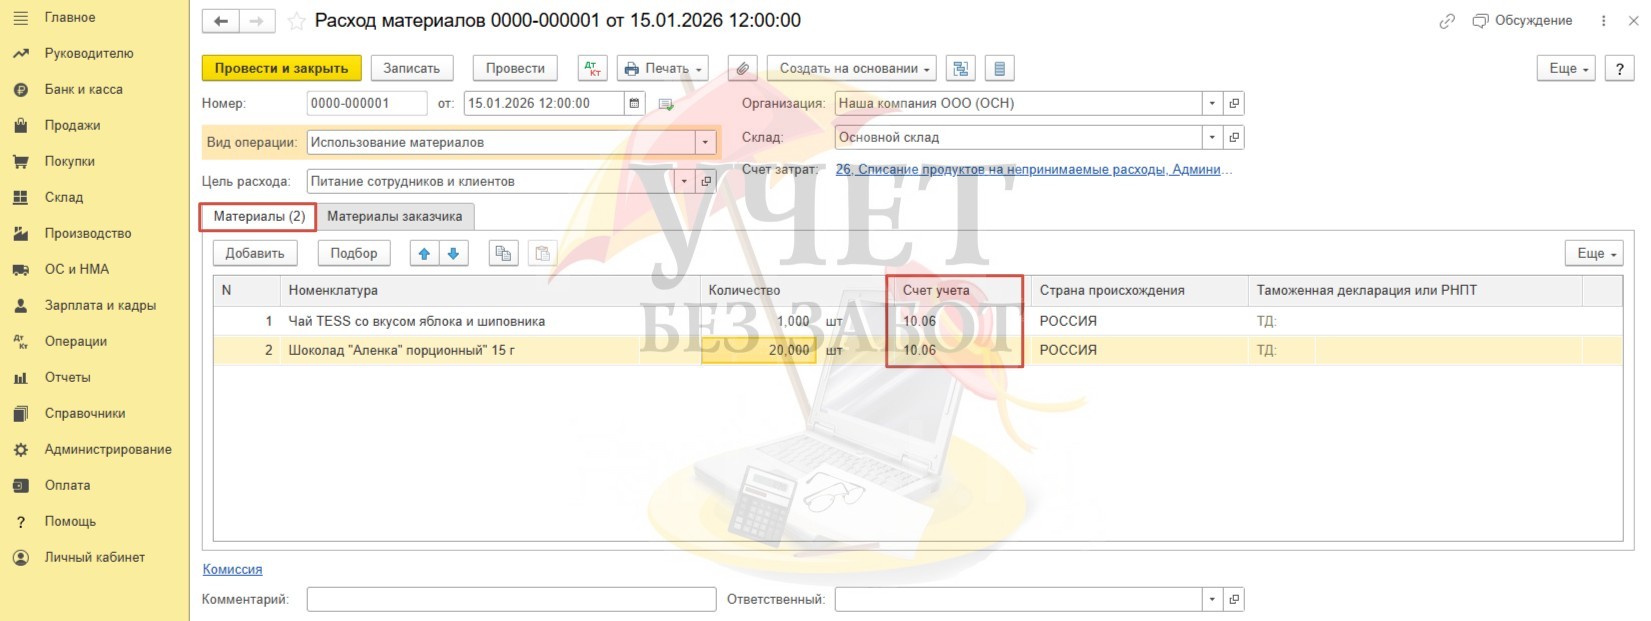The width and height of the screenshot is (1651, 621).
Task: Open the calendar picker for document date
Action: coord(634,103)
